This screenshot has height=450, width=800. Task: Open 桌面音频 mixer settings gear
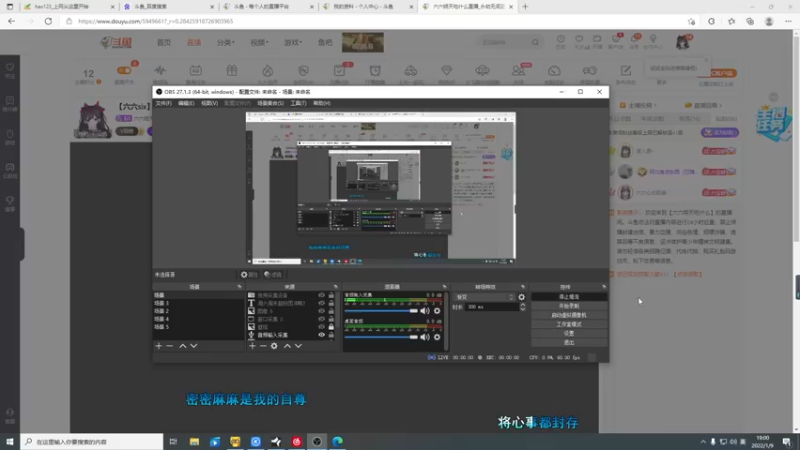point(437,337)
